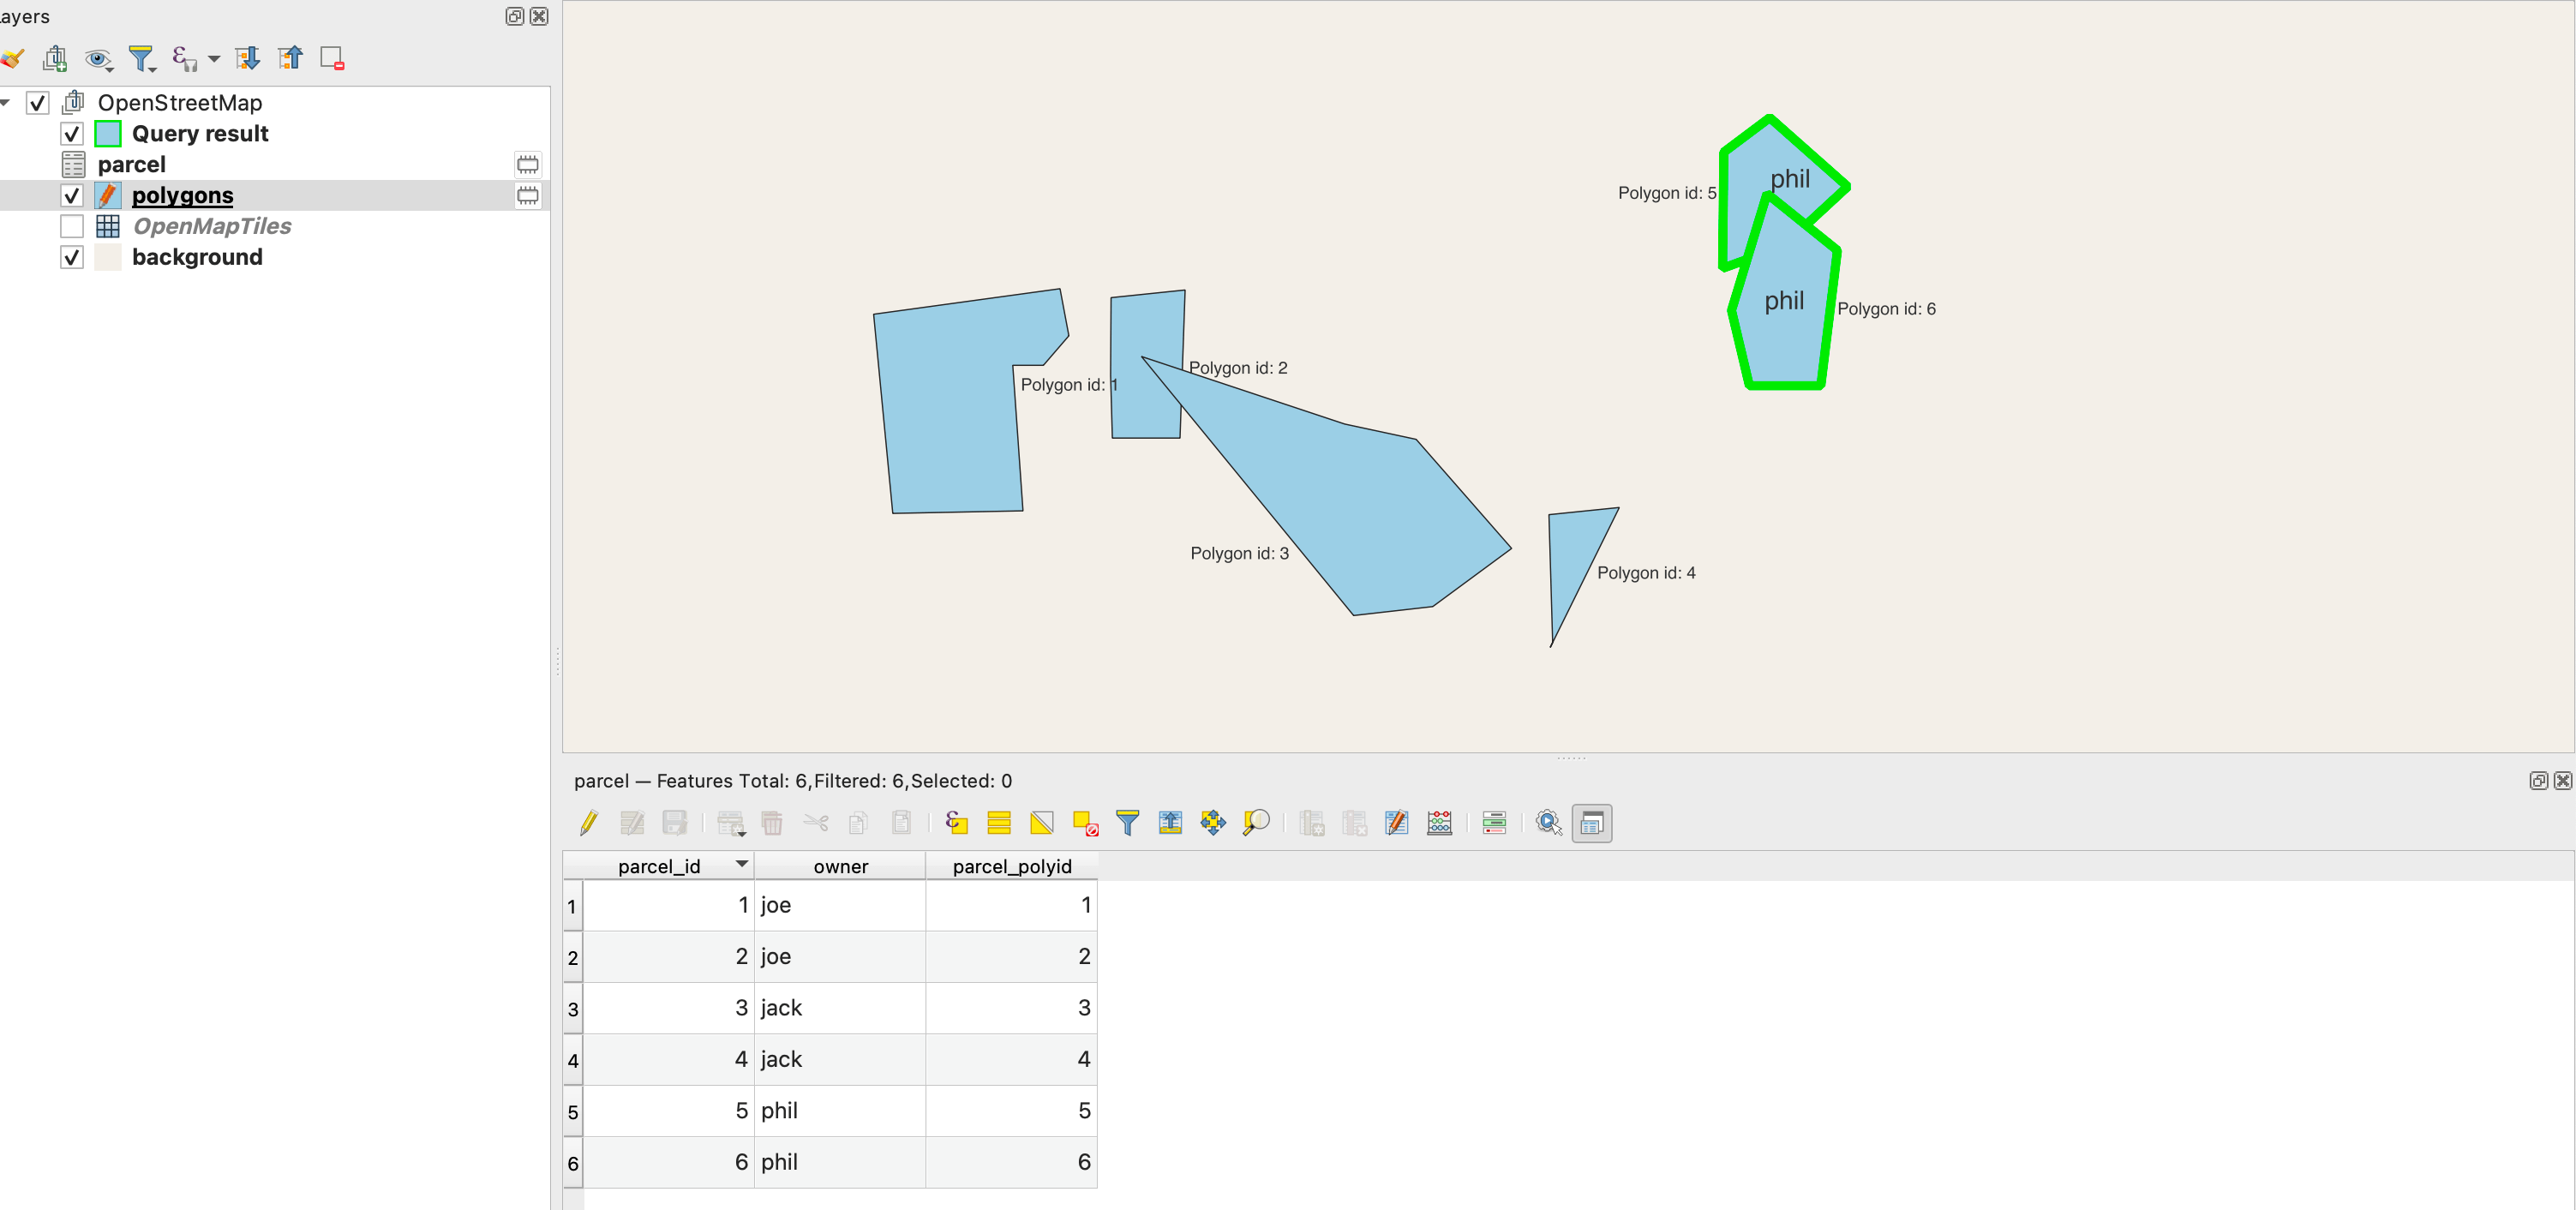2576x1210 pixels.
Task: Click the parcel layer name
Action: (x=130, y=163)
